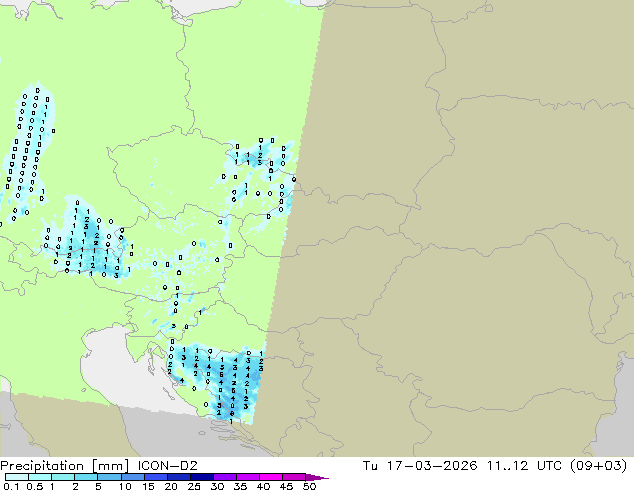The image size is (634, 490).
Task: Select the legend swatch between 40 and 45
Action: (271, 477)
